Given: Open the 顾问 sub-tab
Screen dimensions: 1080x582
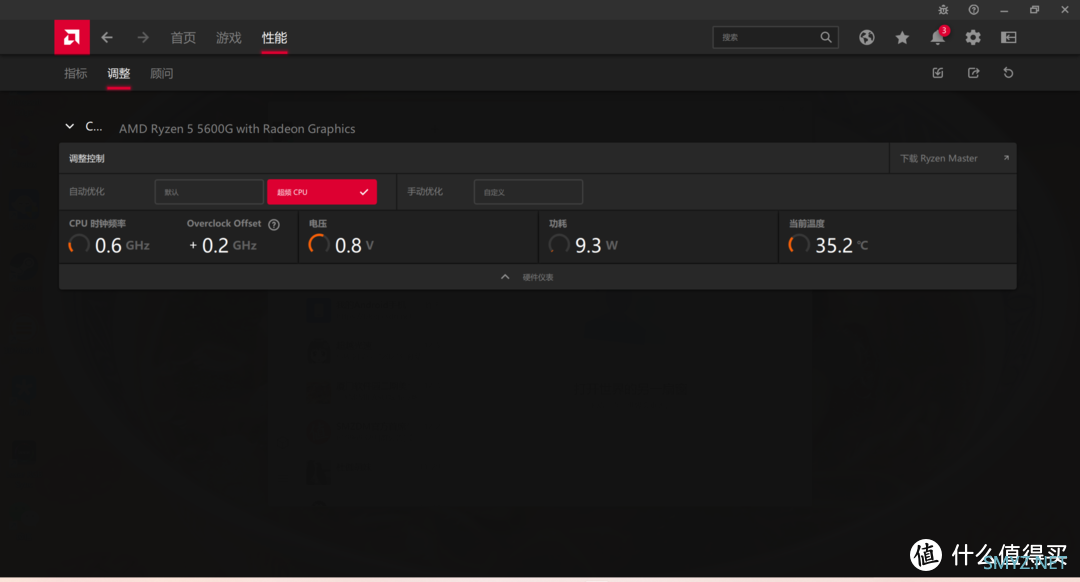Looking at the screenshot, I should [x=161, y=73].
